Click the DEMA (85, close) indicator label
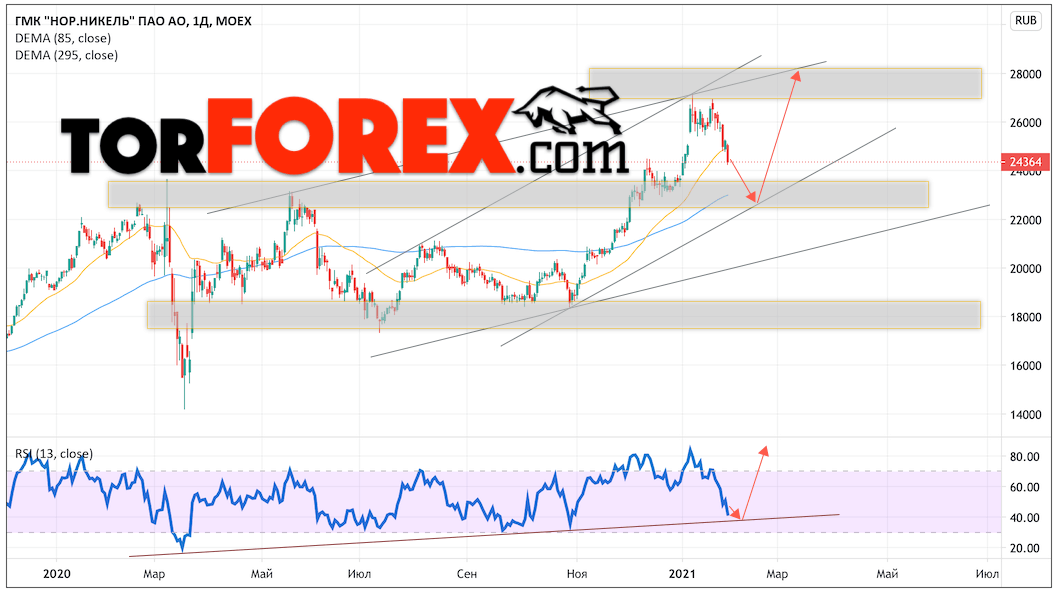 [63, 38]
